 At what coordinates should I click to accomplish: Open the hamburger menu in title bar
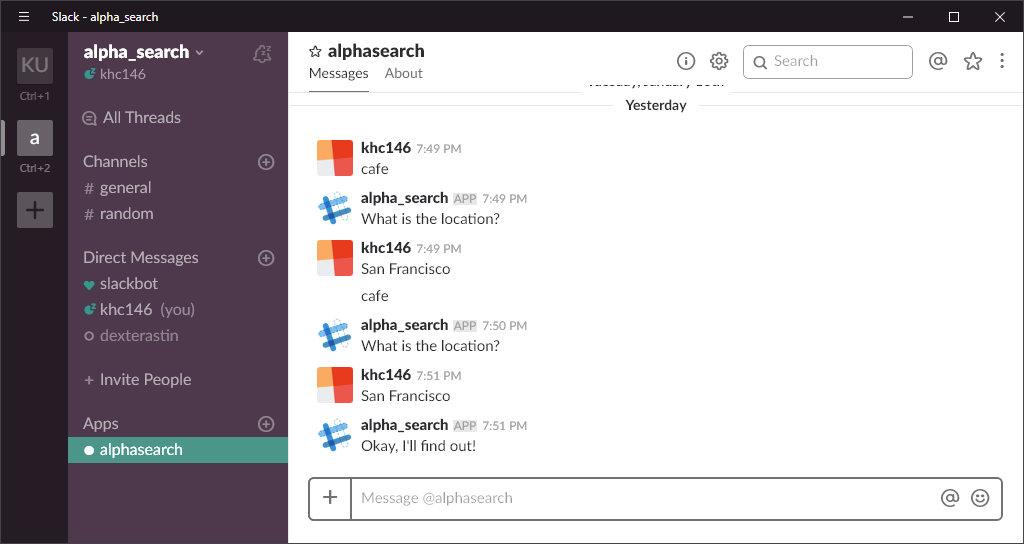24,16
